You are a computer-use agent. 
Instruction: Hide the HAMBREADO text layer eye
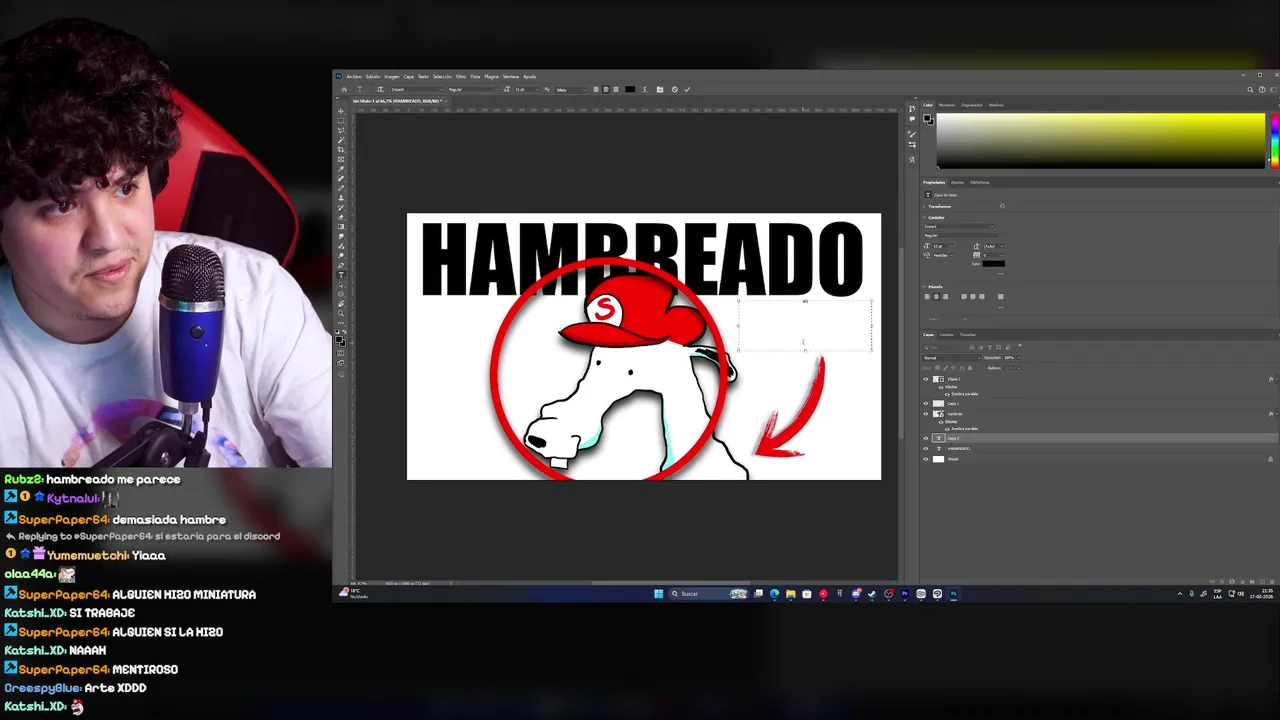click(x=926, y=449)
